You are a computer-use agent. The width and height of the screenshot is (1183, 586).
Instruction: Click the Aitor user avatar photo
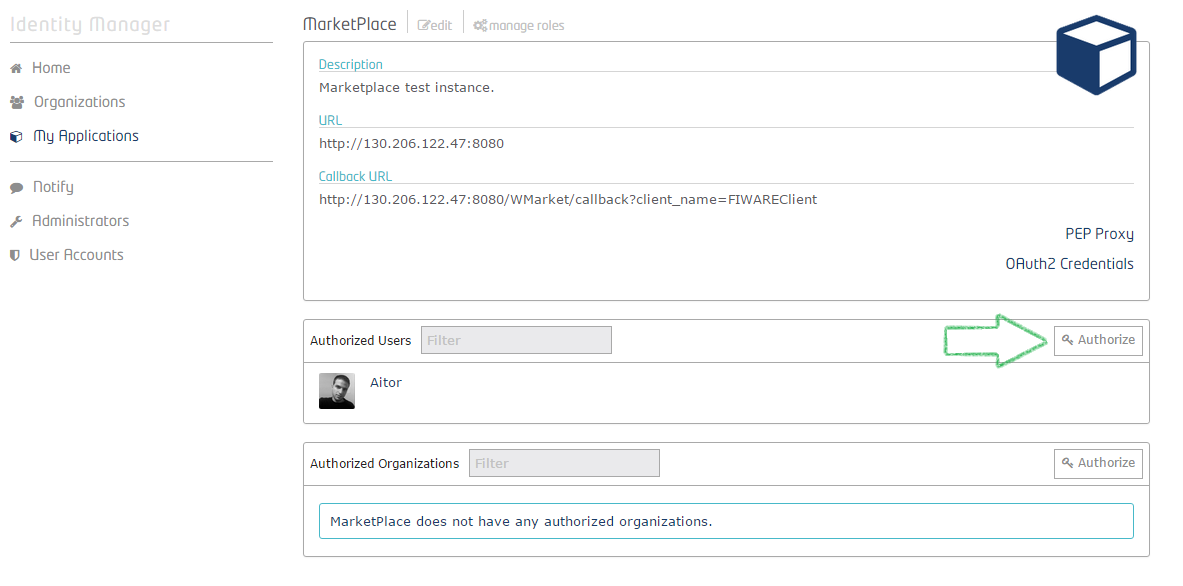(x=336, y=391)
